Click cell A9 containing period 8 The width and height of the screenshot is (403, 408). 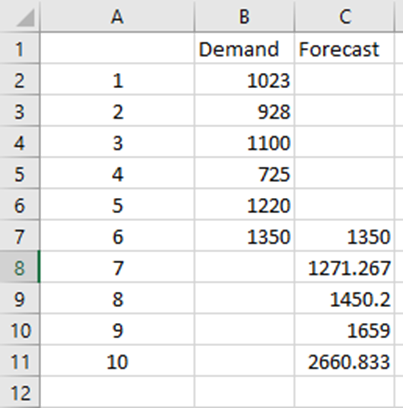coord(117,299)
